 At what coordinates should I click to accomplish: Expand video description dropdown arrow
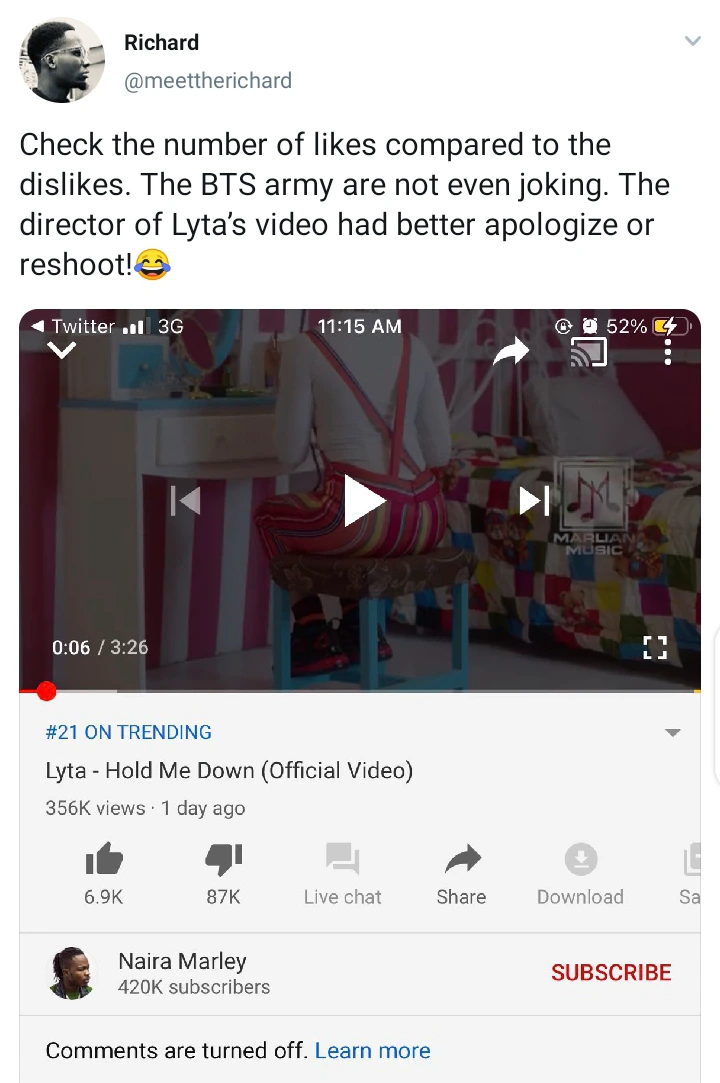(672, 732)
